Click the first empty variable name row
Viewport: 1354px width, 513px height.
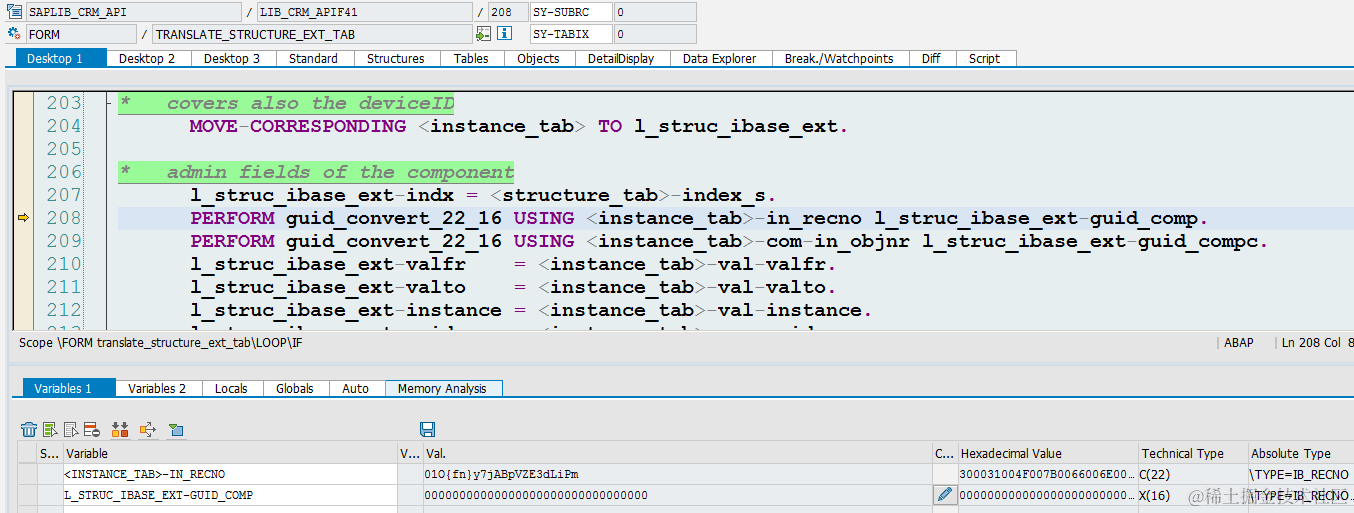[230, 510]
